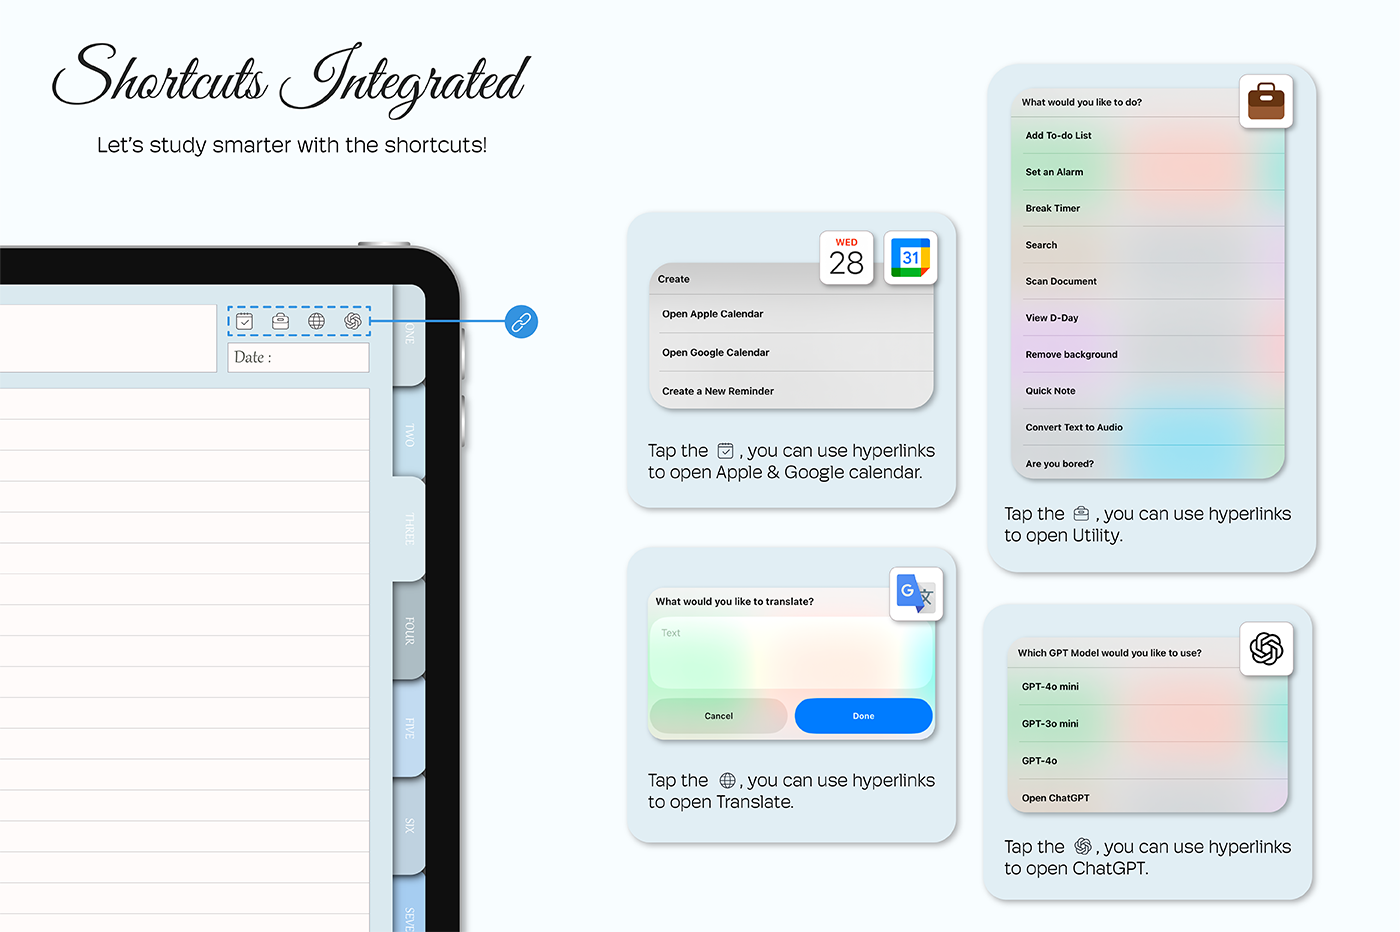Click the Google Translate app icon
The width and height of the screenshot is (1400, 932).
coord(916,594)
